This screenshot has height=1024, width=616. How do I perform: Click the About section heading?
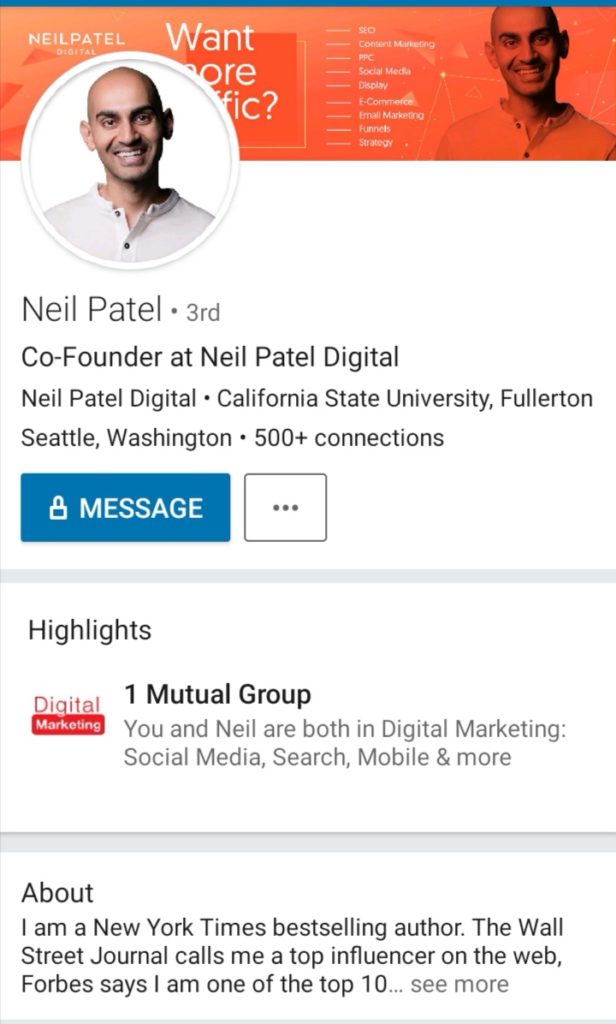[x=58, y=893]
